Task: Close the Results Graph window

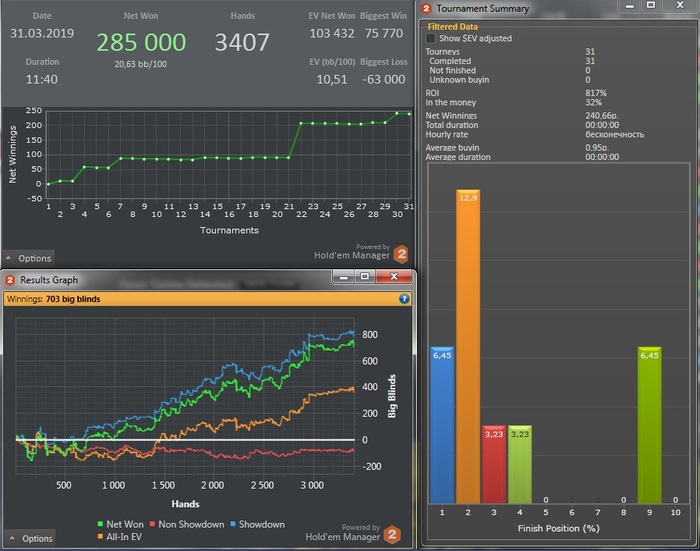Action: pos(394,276)
